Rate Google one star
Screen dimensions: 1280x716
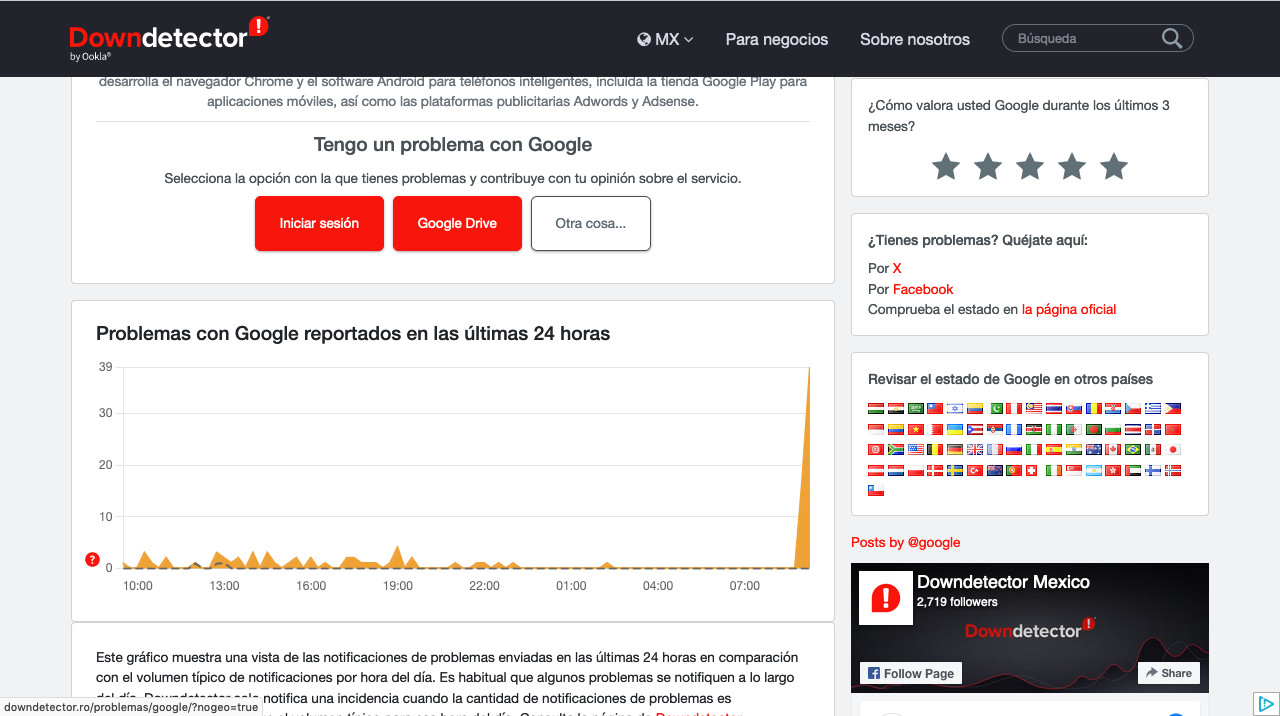[x=946, y=167]
